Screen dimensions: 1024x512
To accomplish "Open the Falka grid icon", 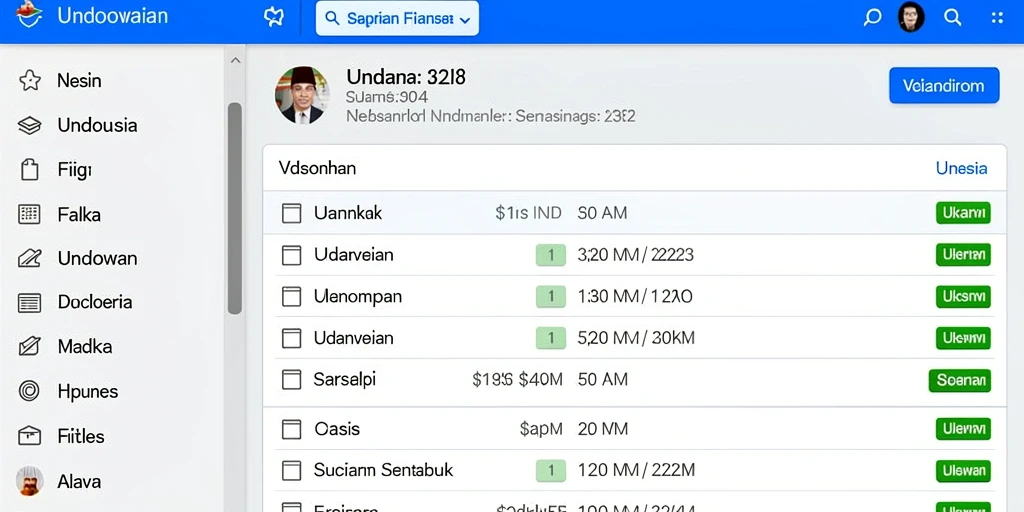I will coord(29,214).
